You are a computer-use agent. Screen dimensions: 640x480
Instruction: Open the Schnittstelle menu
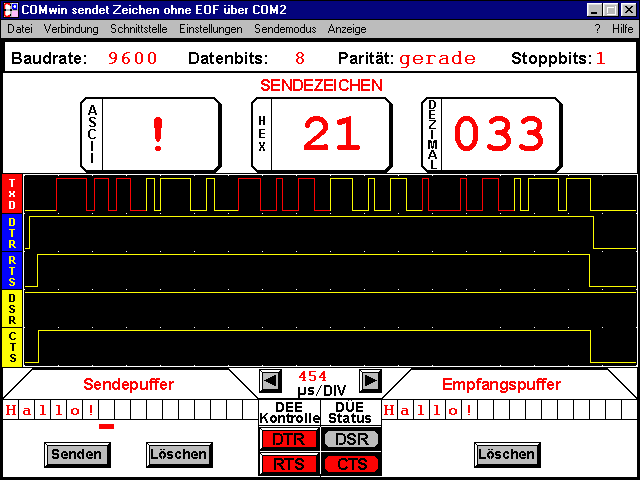point(139,29)
